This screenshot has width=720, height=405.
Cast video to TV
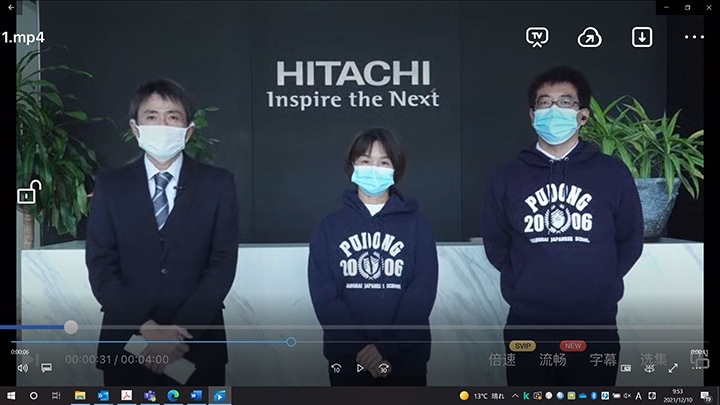538,37
